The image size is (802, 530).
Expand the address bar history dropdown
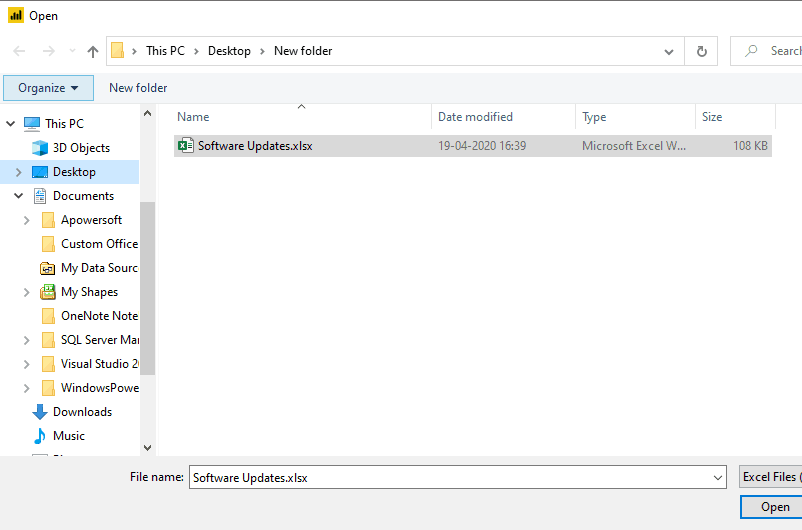point(669,51)
